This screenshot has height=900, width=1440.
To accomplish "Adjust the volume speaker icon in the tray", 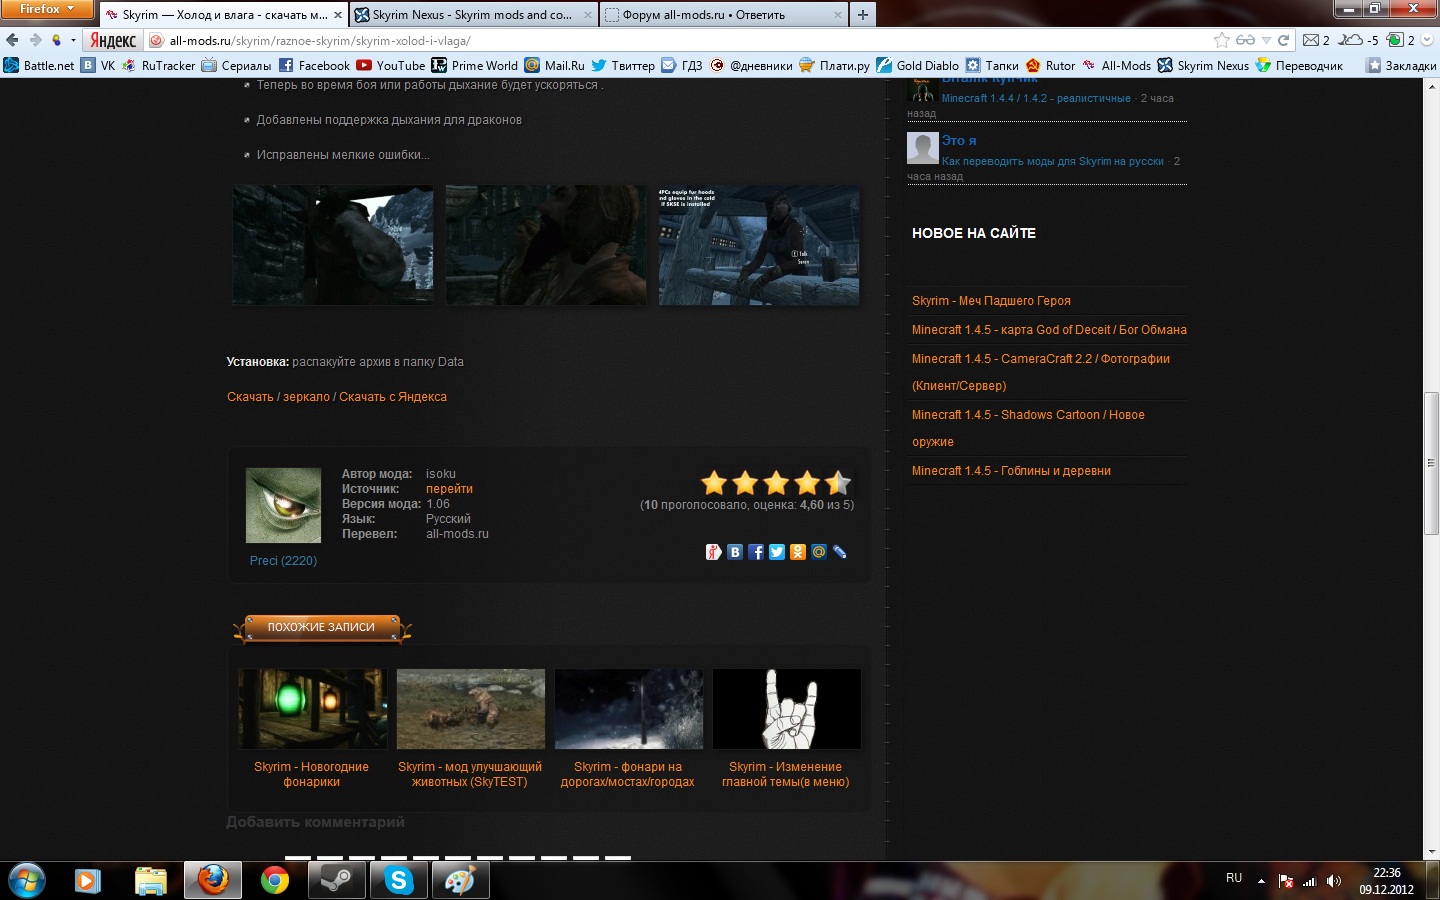I will tap(1333, 881).
